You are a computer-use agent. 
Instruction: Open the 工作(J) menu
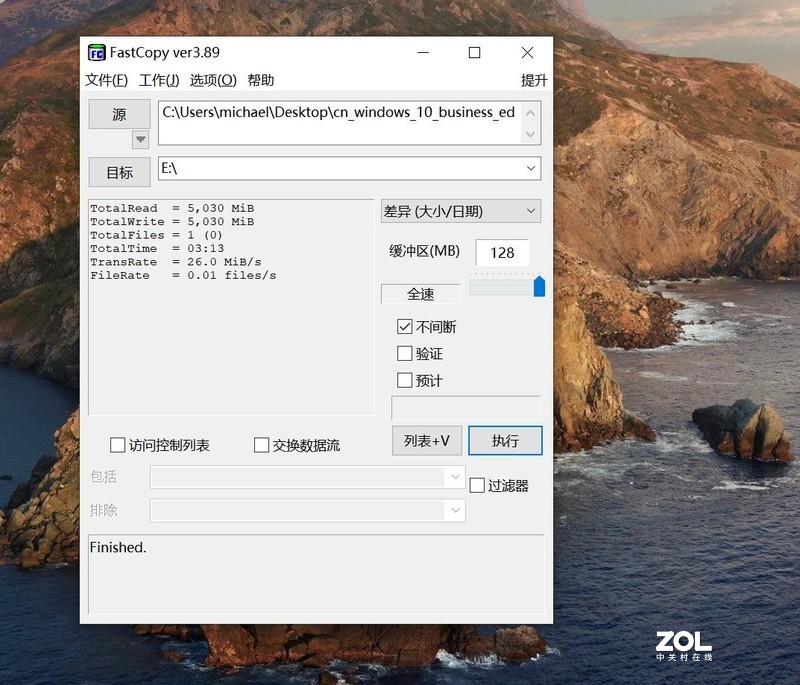pyautogui.click(x=159, y=80)
